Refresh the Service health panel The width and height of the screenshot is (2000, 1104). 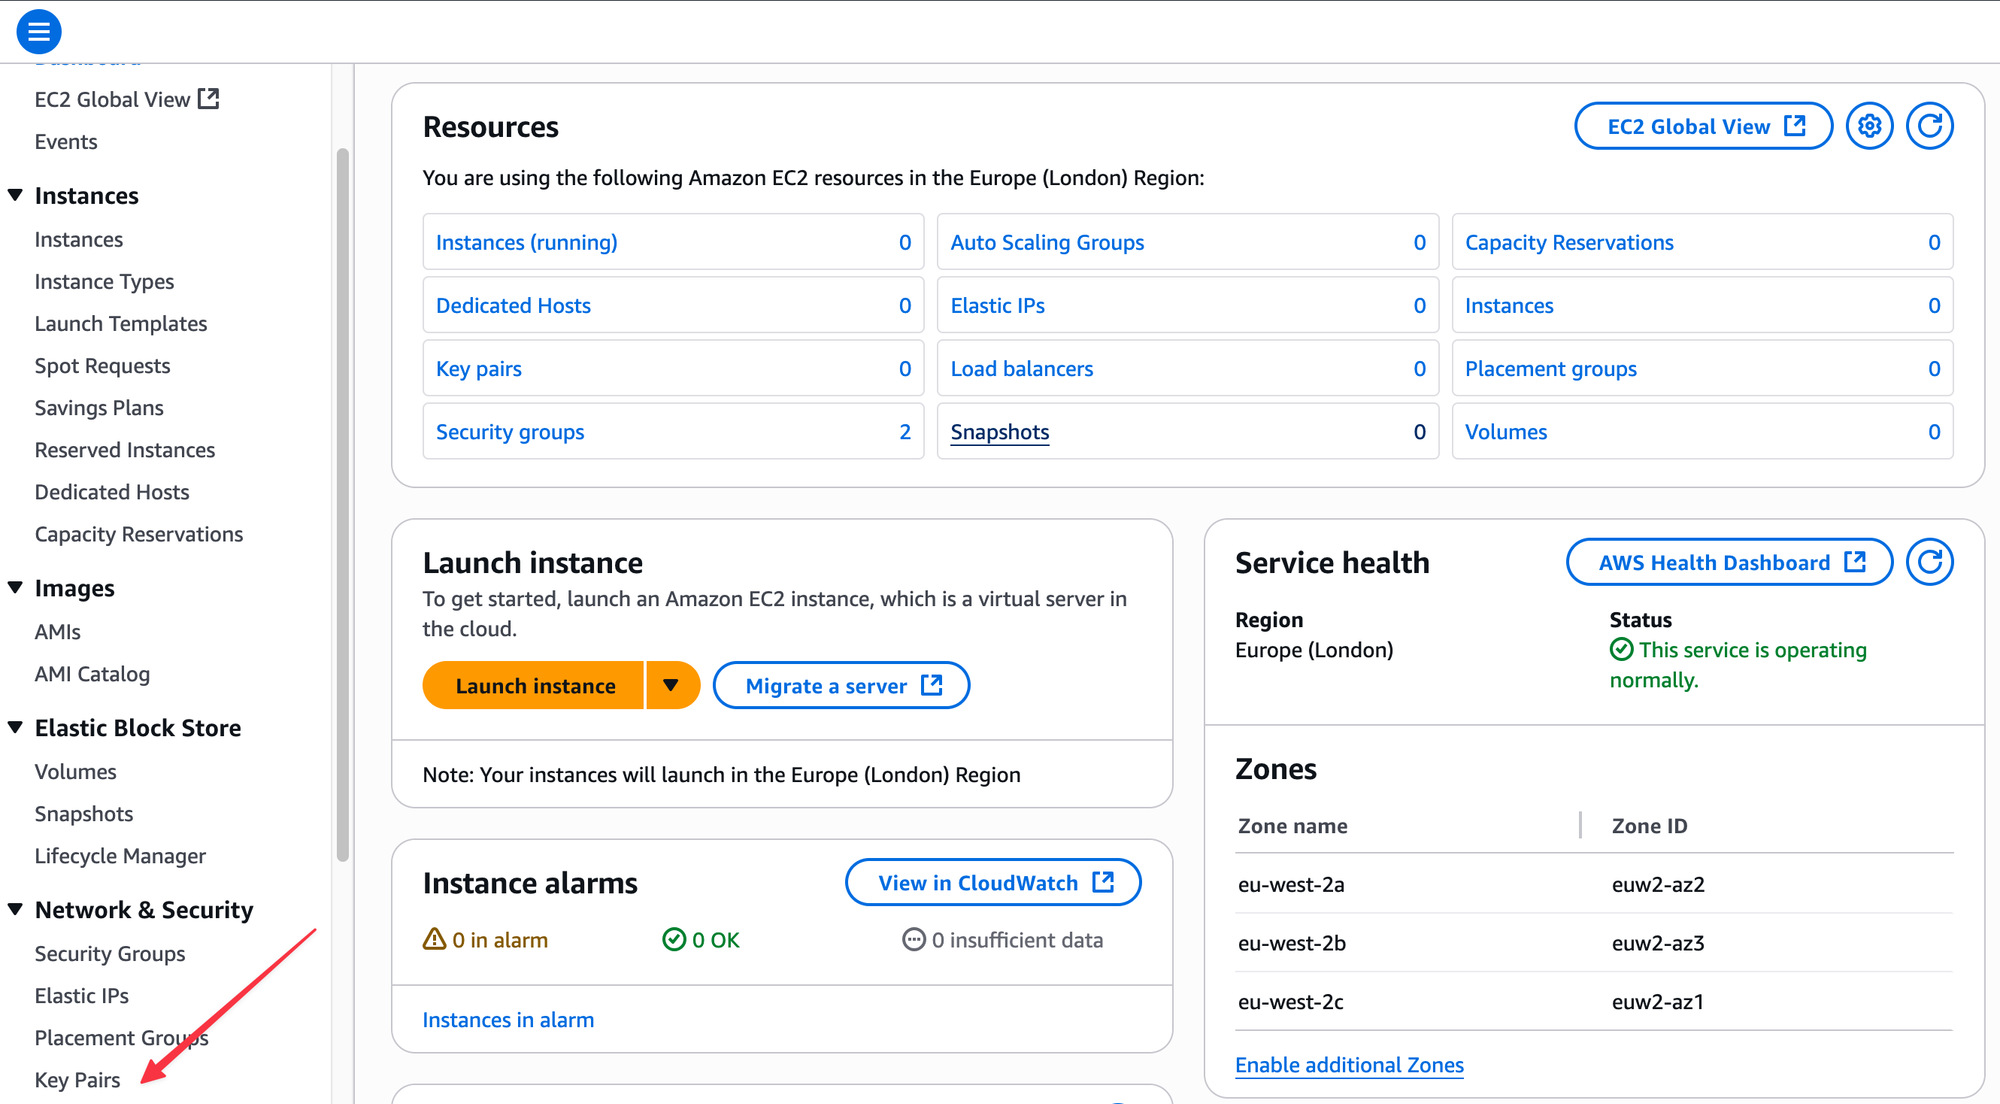coord(1929,562)
